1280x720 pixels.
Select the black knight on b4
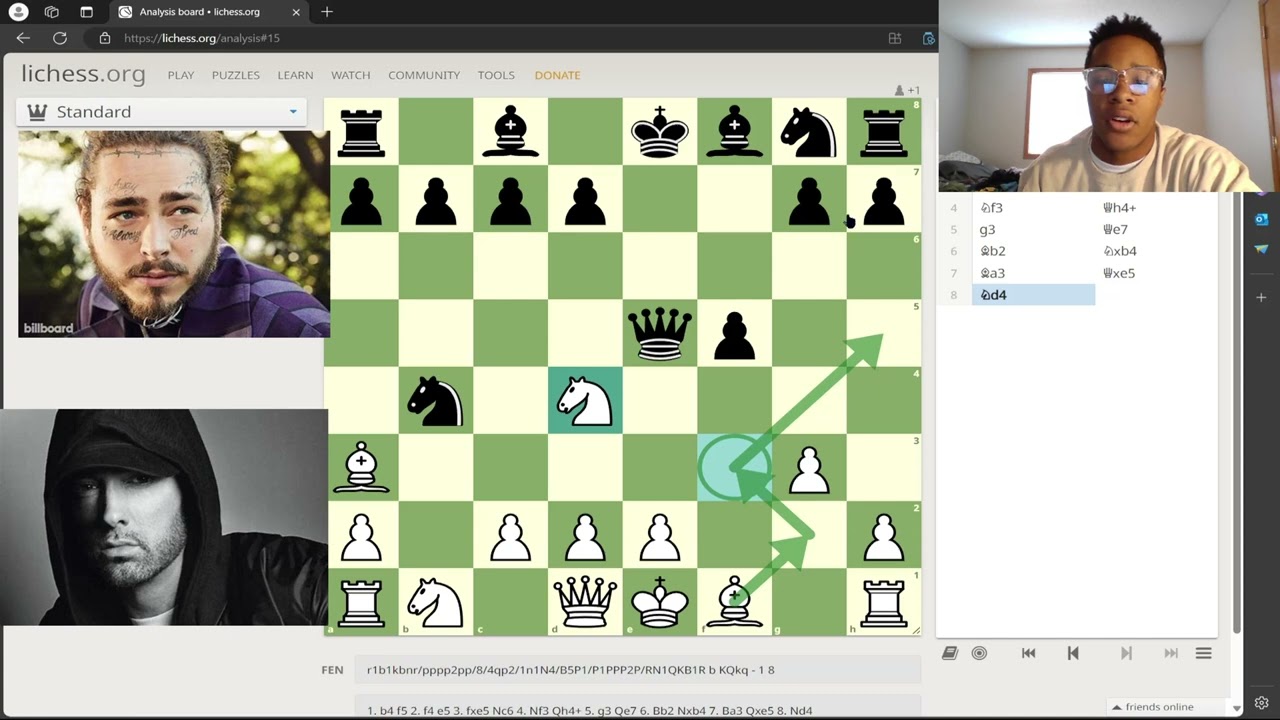(435, 401)
